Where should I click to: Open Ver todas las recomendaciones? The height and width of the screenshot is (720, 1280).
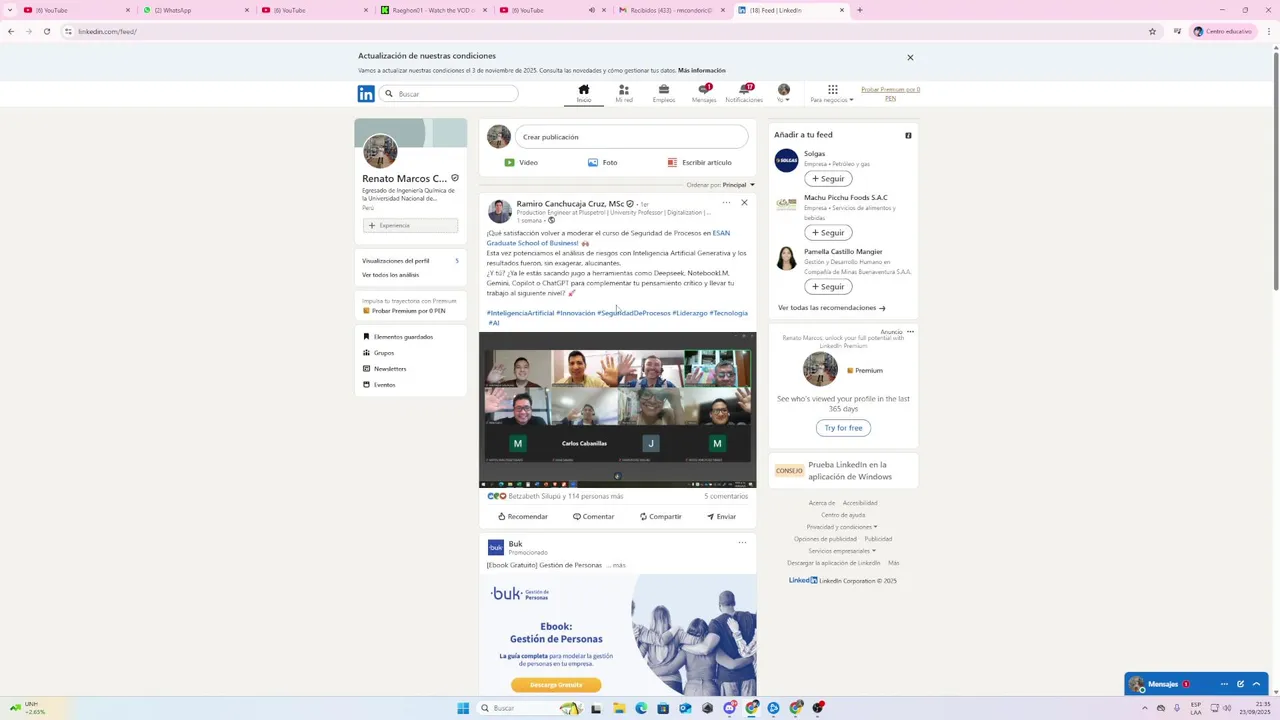click(x=832, y=308)
